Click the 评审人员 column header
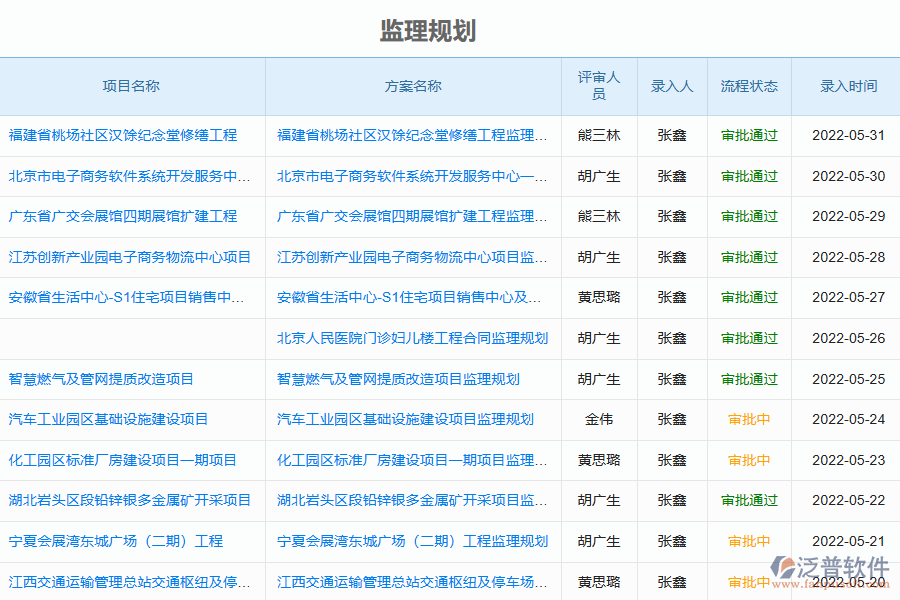Screen dimensions: 900x600 click(599, 86)
